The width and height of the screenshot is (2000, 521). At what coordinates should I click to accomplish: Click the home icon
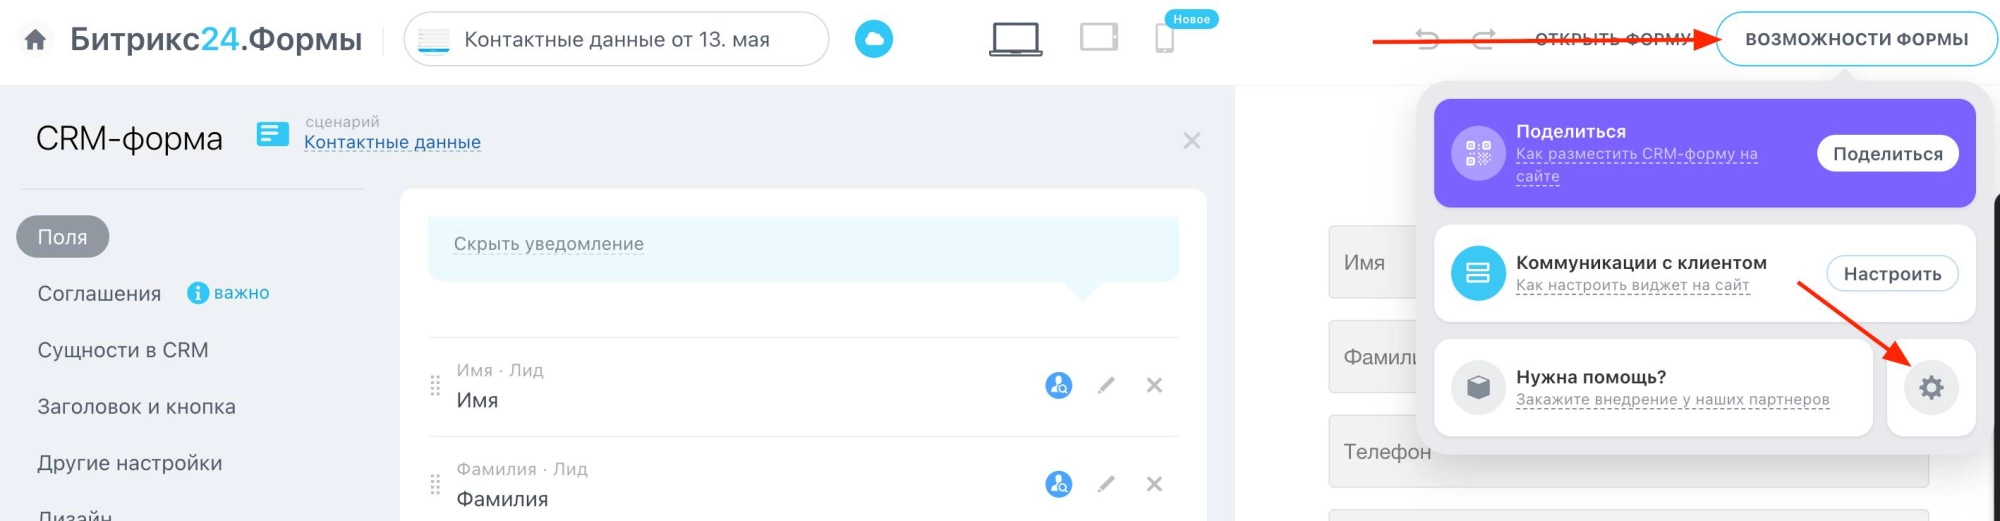point(35,40)
